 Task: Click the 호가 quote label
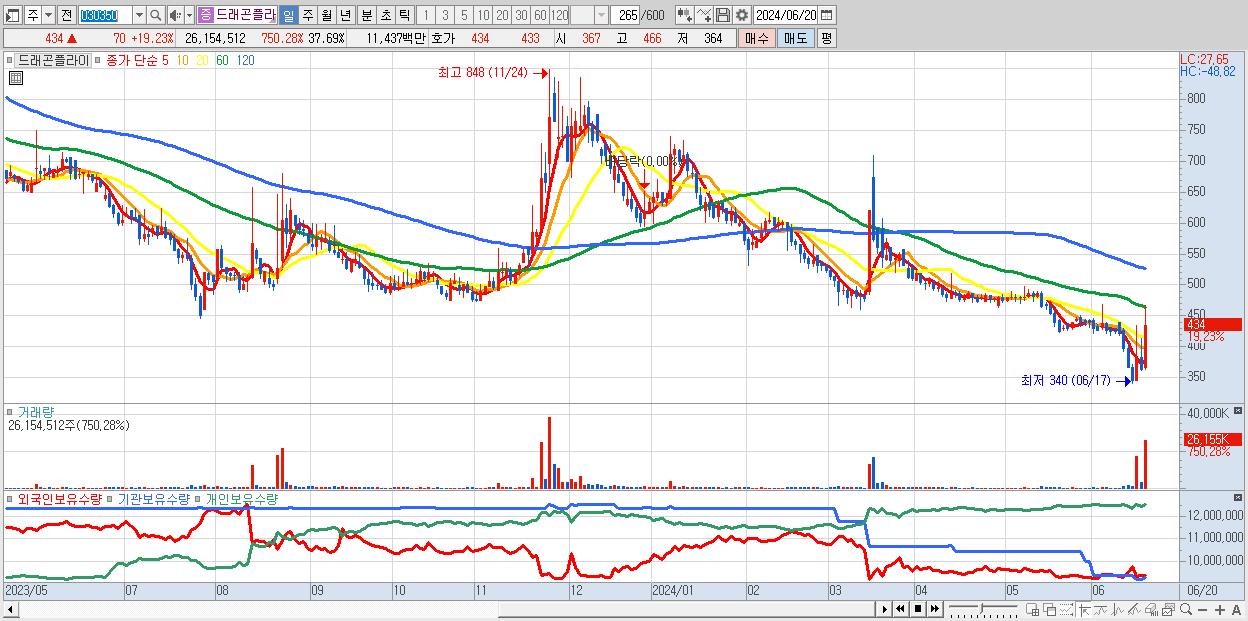point(443,38)
